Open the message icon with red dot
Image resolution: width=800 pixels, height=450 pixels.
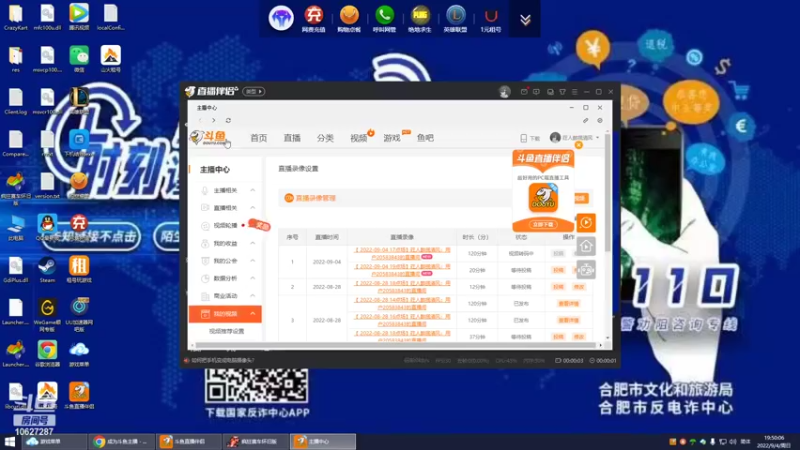[x=524, y=91]
